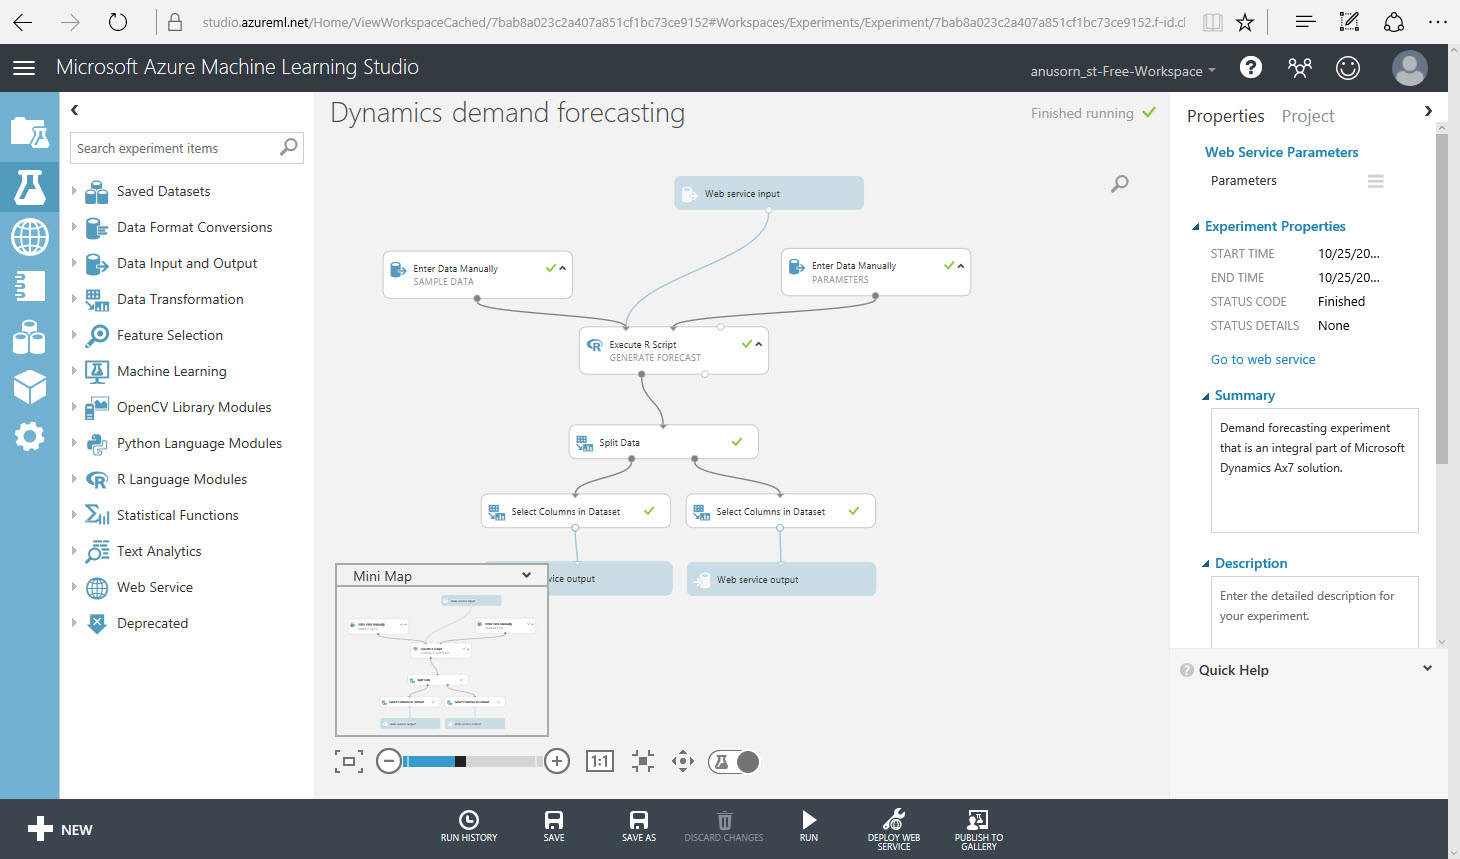
Task: Edit the experiment Description text box
Action: pos(1314,612)
